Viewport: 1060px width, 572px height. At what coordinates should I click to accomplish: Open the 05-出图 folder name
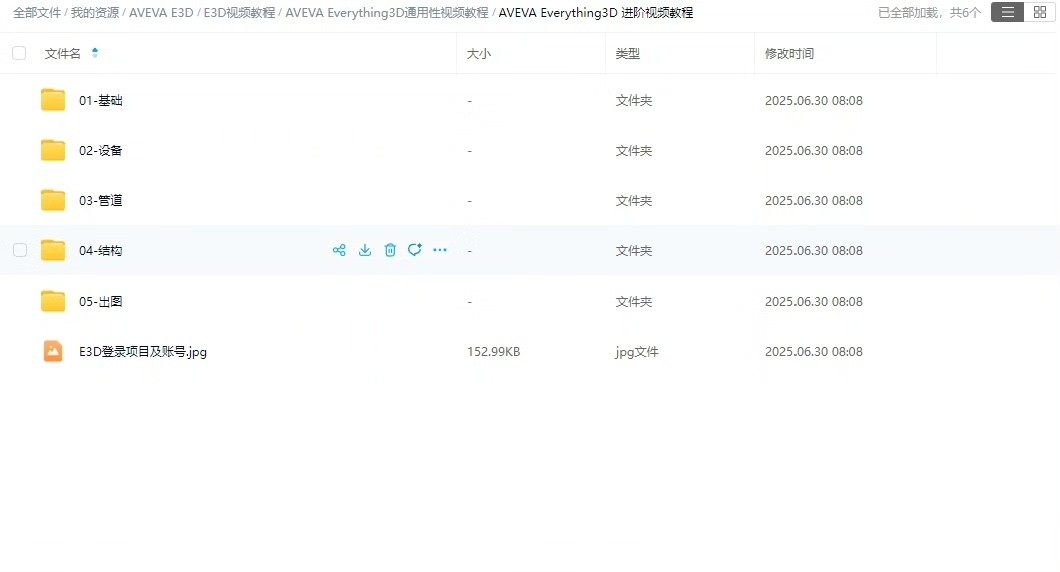coord(101,301)
